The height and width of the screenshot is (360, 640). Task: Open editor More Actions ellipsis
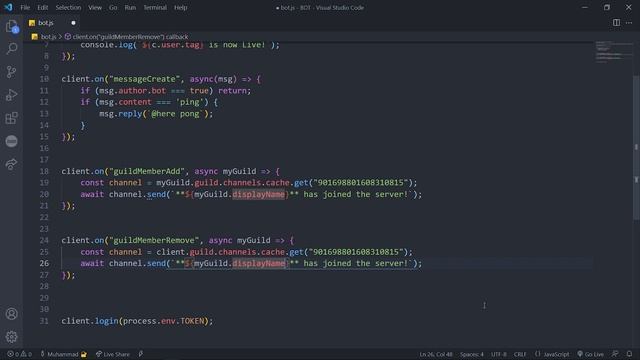[x=629, y=23]
